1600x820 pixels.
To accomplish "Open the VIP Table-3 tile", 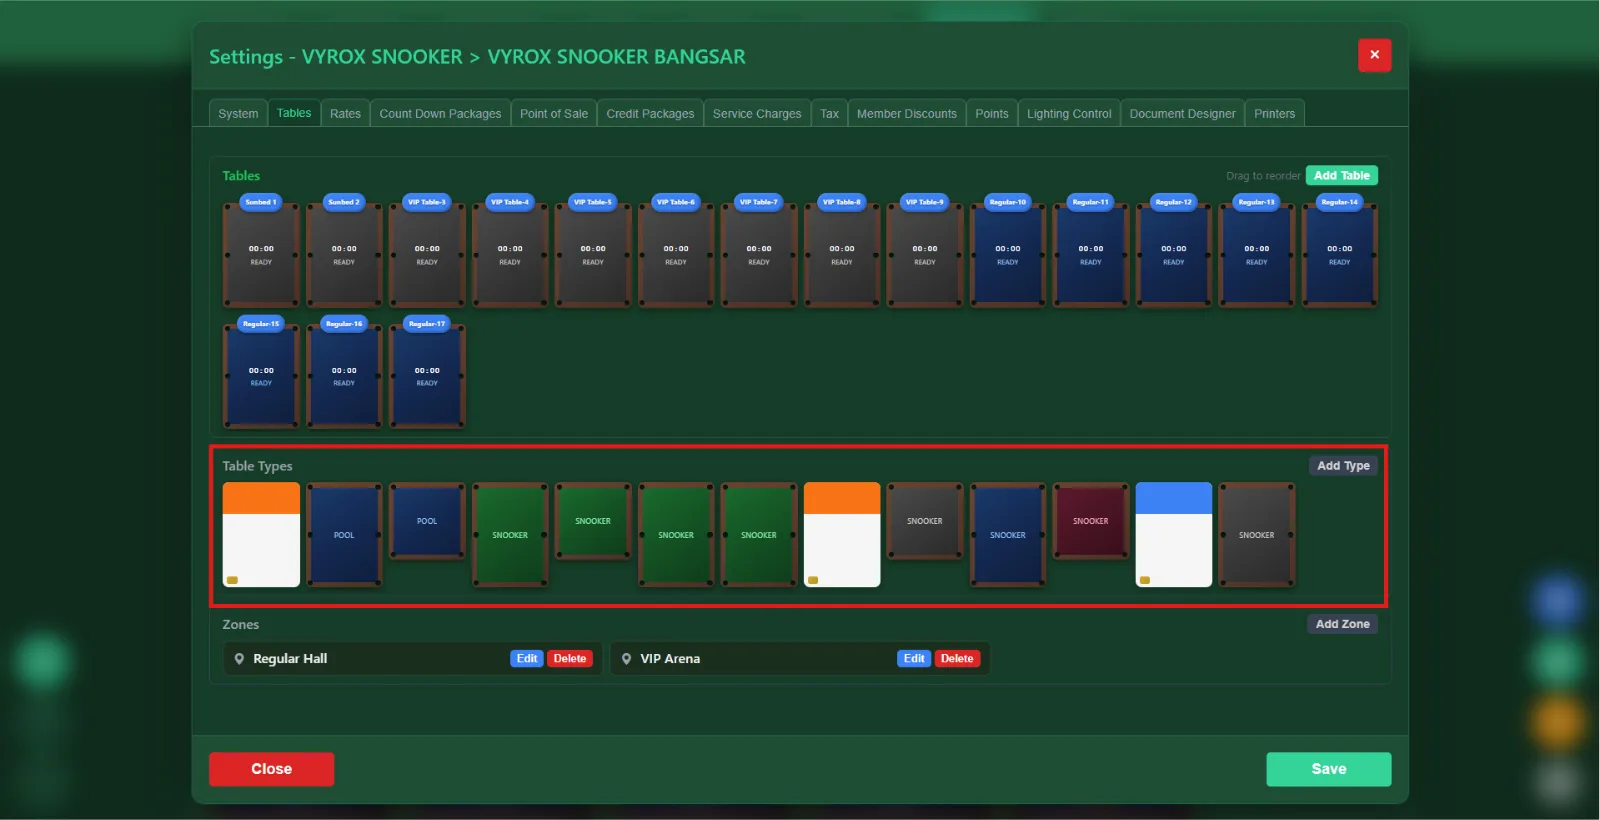I will 427,254.
